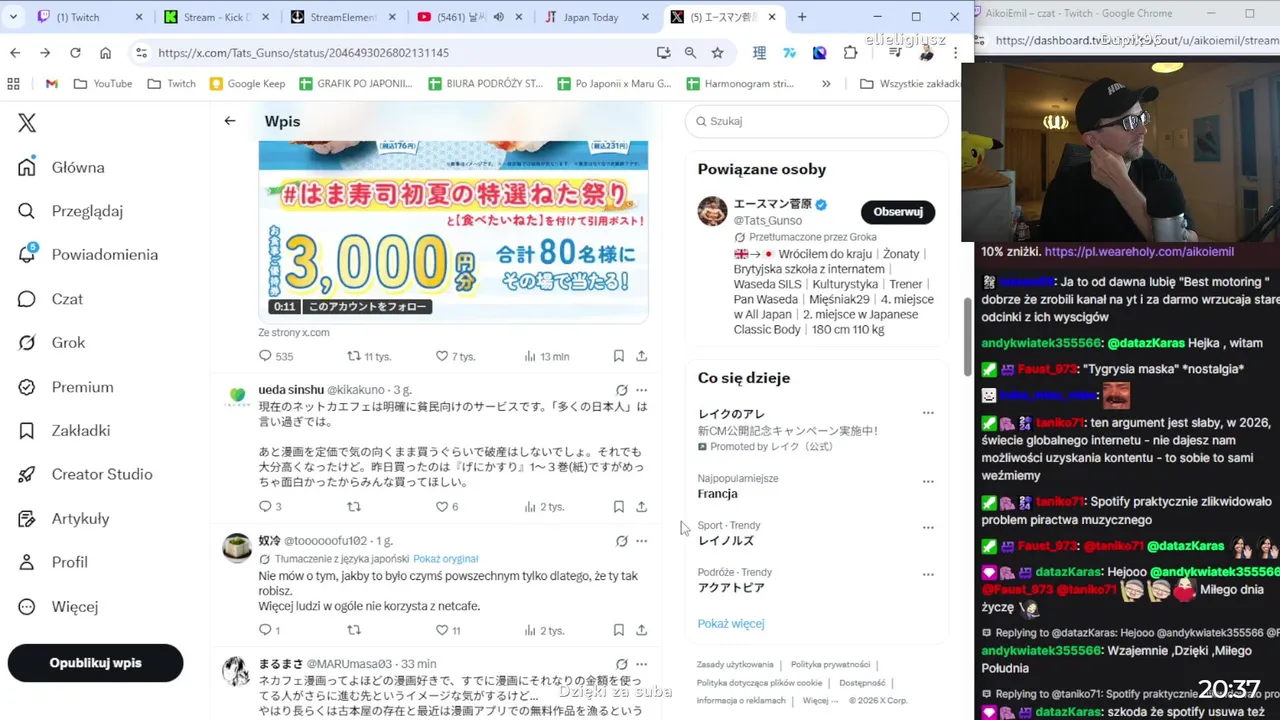Click Pokaż oryginał translation link
The height and width of the screenshot is (720, 1280).
tap(446, 559)
